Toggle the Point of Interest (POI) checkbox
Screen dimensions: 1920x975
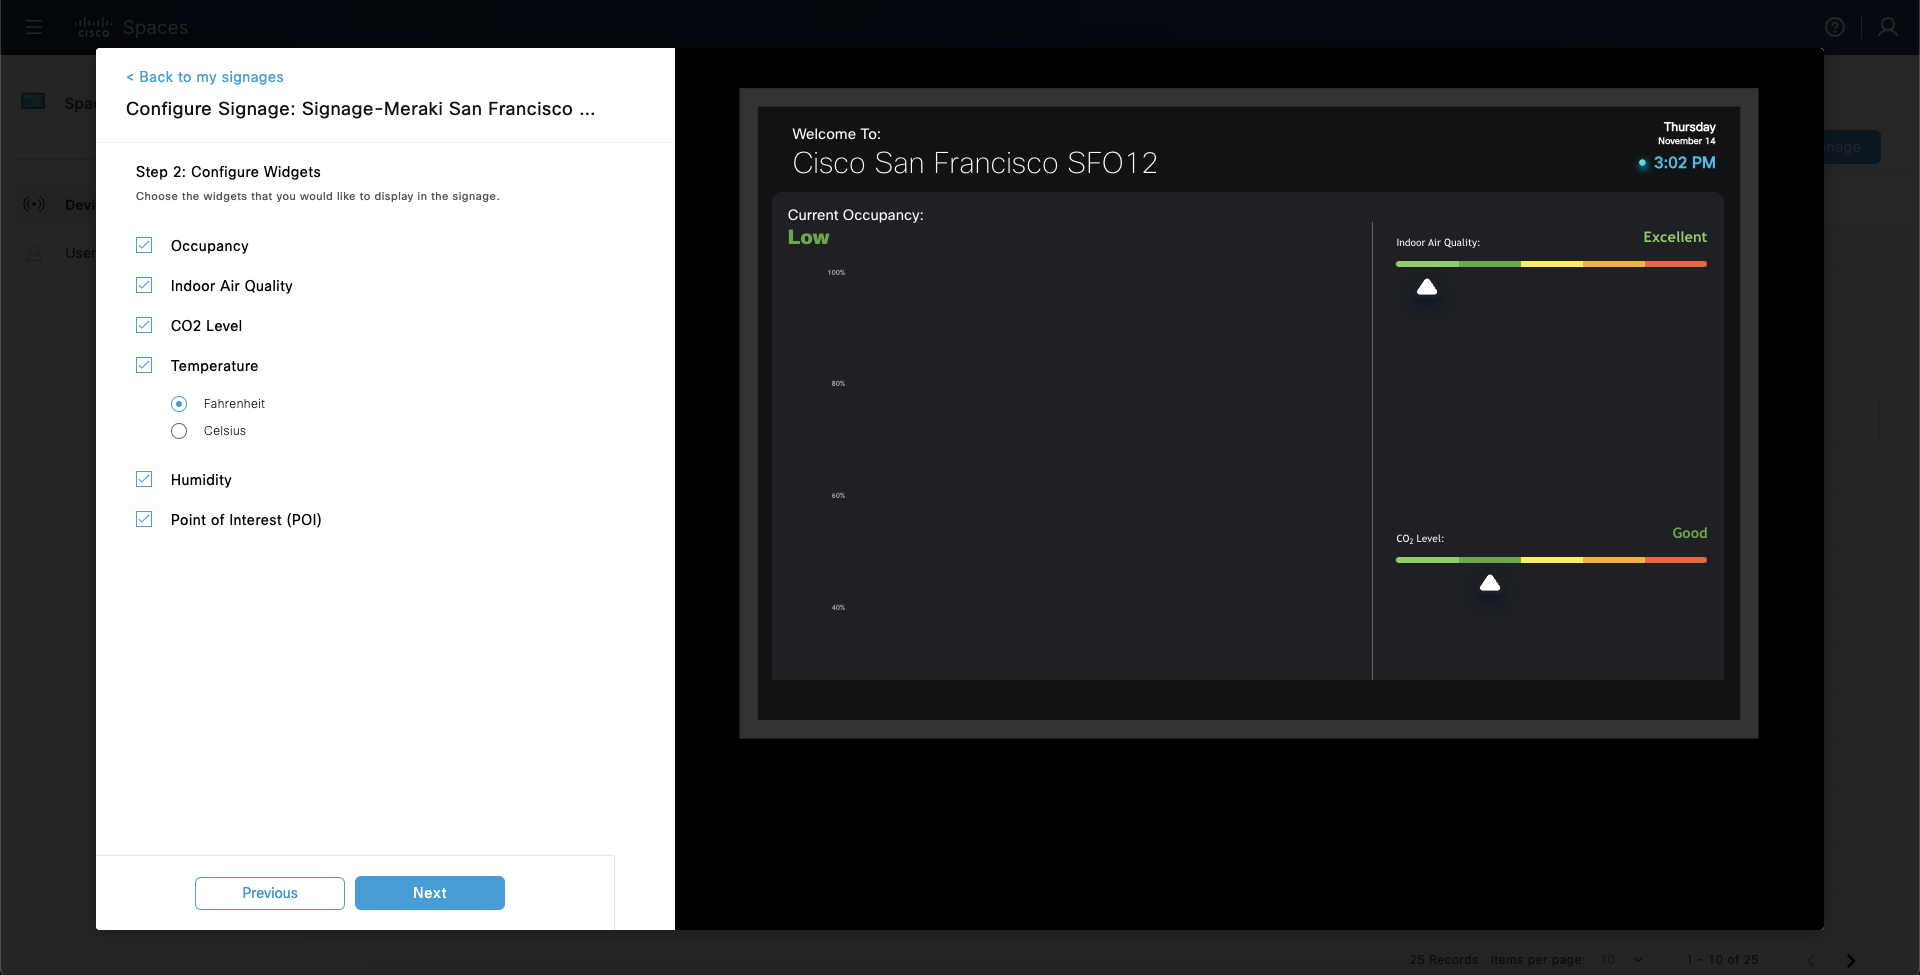coord(144,519)
